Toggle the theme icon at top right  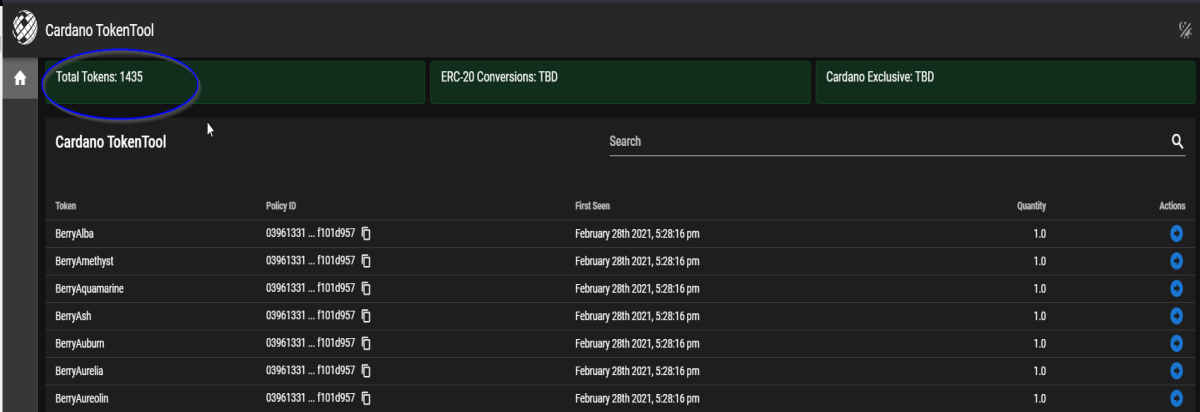coord(1183,31)
